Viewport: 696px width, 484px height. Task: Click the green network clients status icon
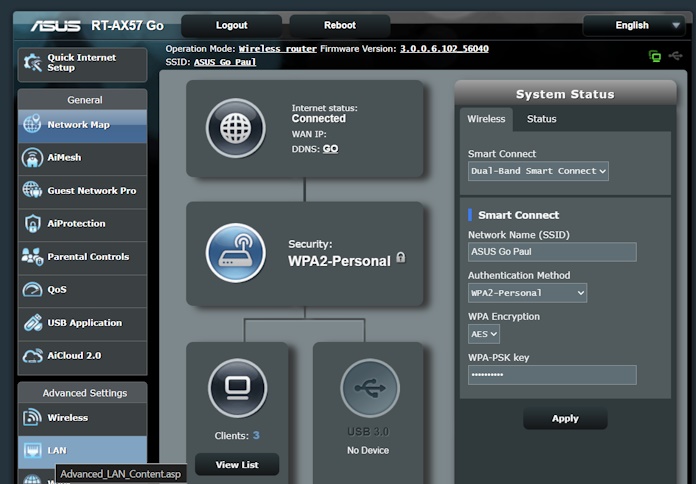655,56
